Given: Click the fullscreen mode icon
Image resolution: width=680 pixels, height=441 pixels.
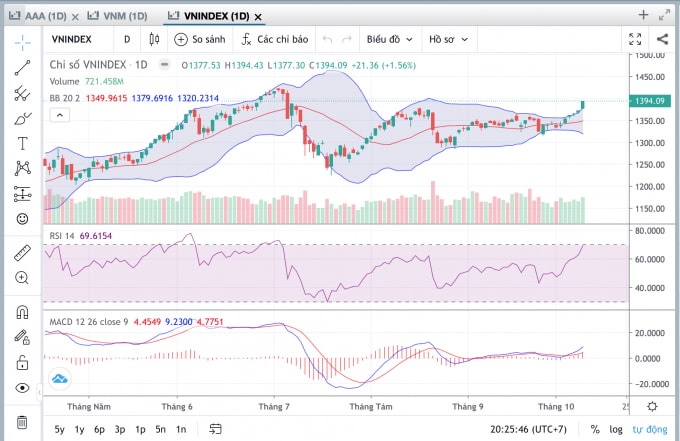Looking at the screenshot, I should coord(635,39).
